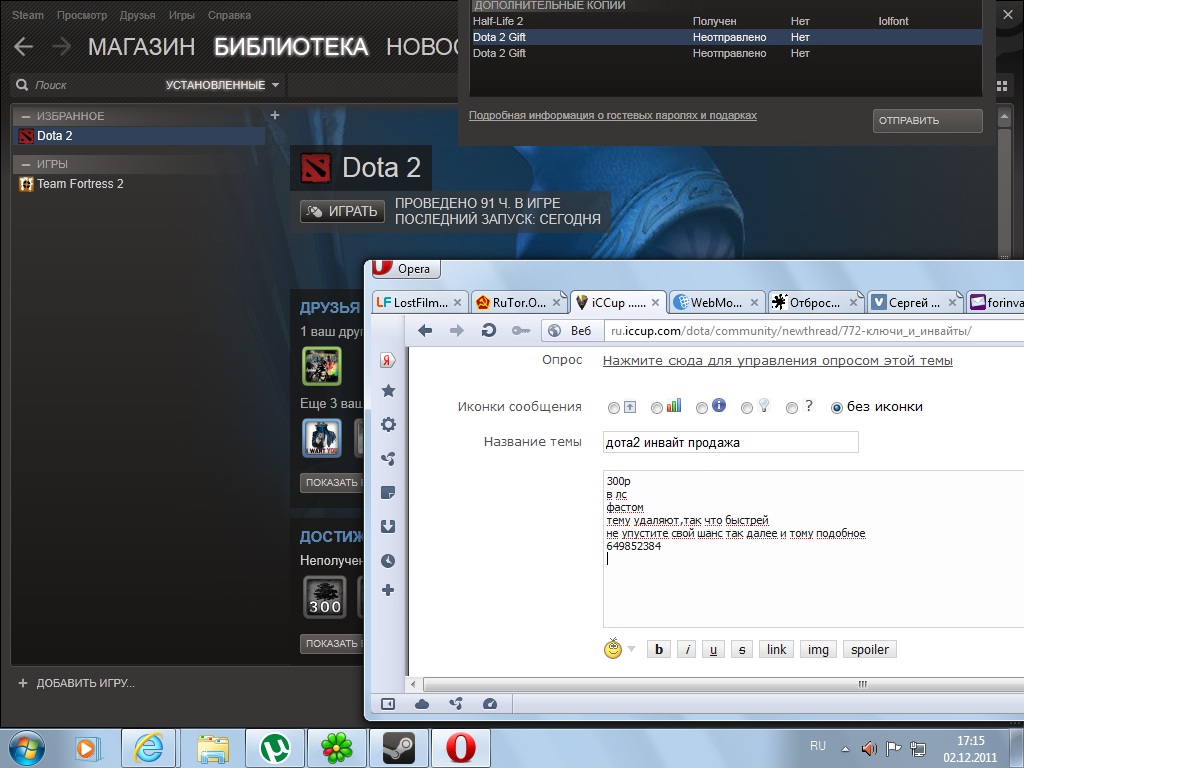The width and height of the screenshot is (1200, 772).
Task: Open the smiley emoticon picker
Action: coord(614,649)
